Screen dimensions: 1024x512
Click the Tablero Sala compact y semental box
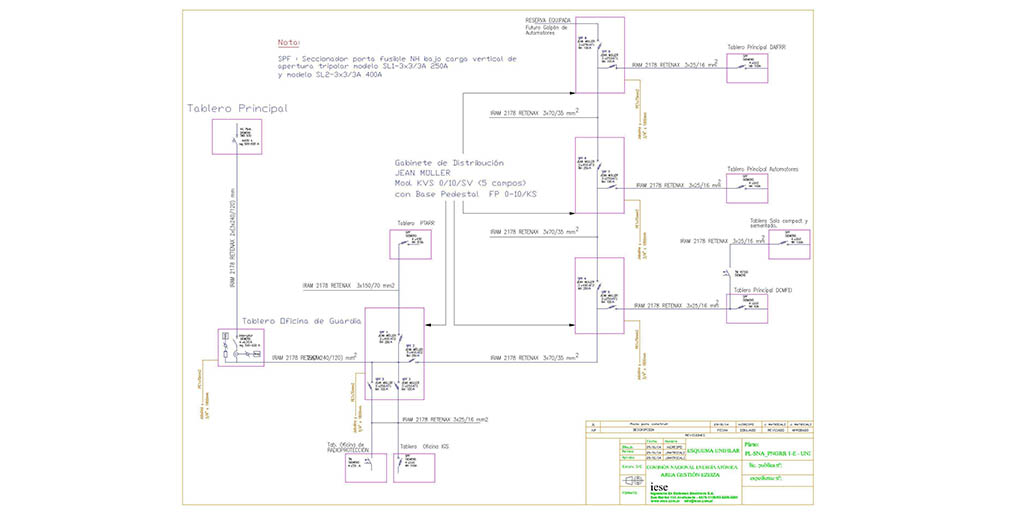[789, 243]
